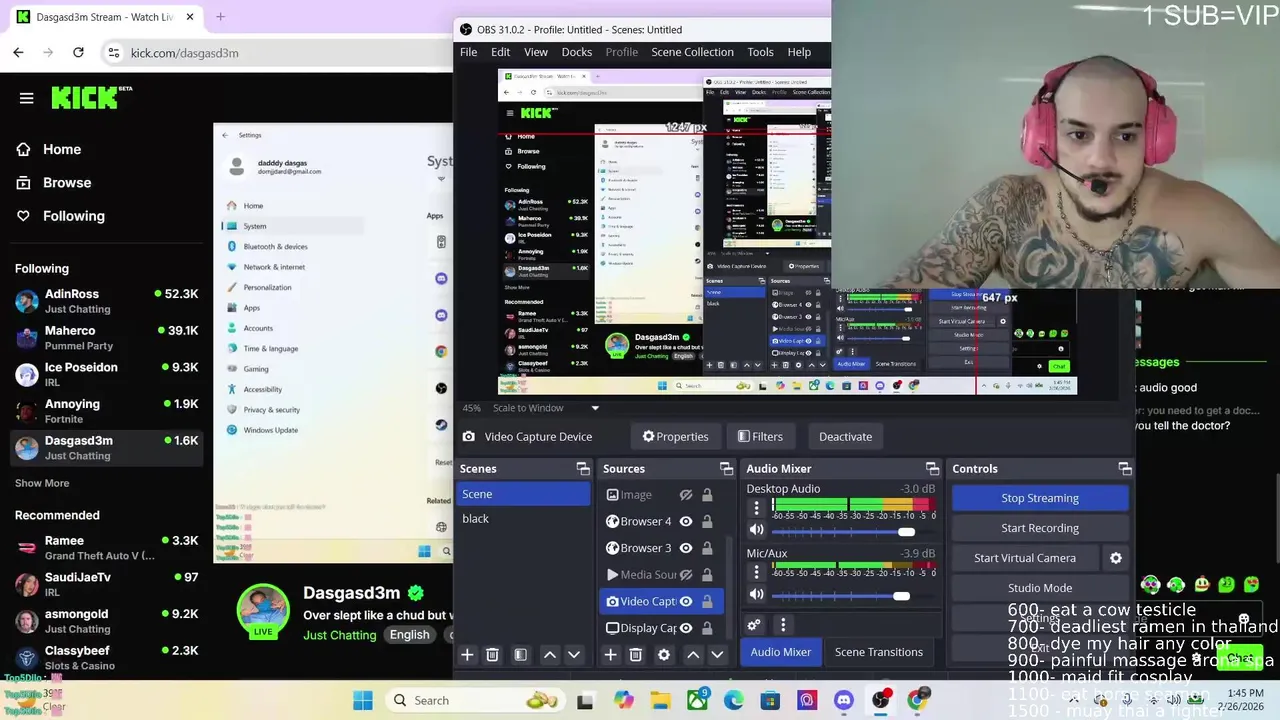This screenshot has width=1280, height=720.
Task: Pop out the Audio Mixer dock
Action: coord(932,468)
